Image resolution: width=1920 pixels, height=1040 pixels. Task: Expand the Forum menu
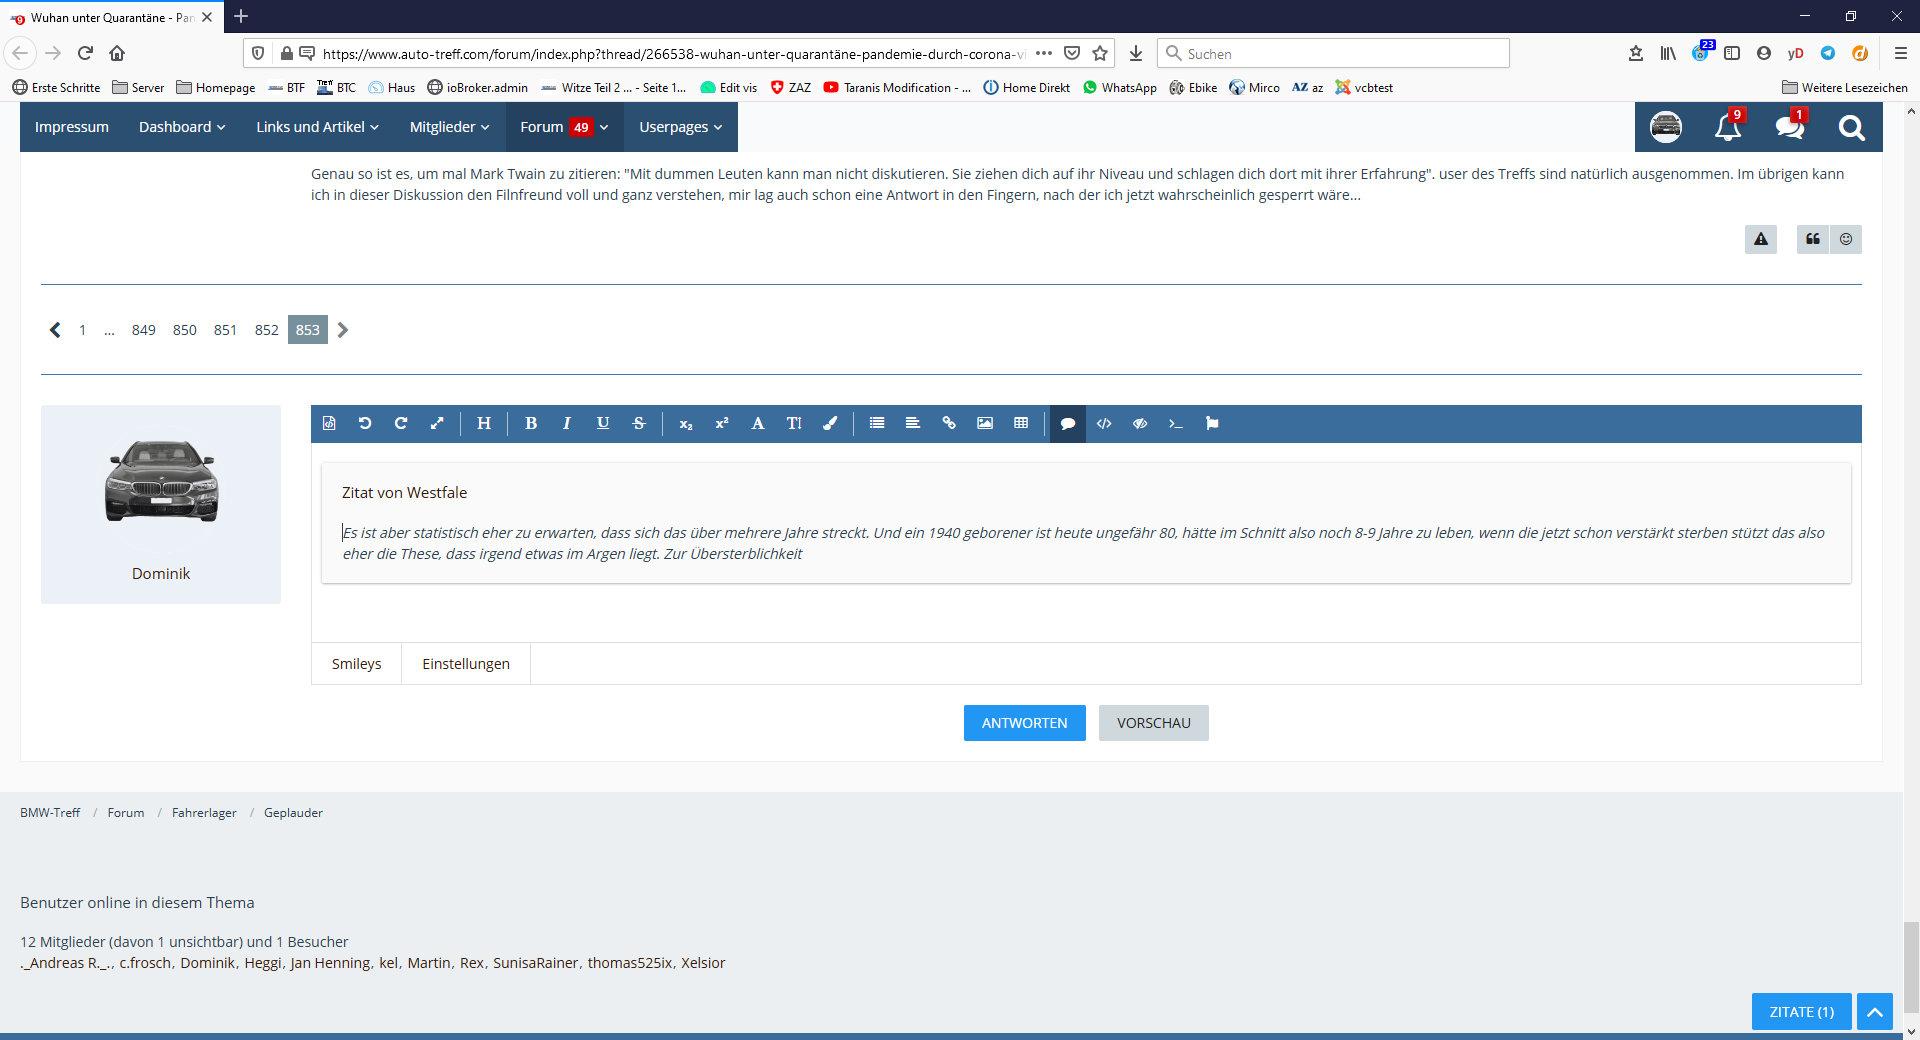click(x=564, y=127)
